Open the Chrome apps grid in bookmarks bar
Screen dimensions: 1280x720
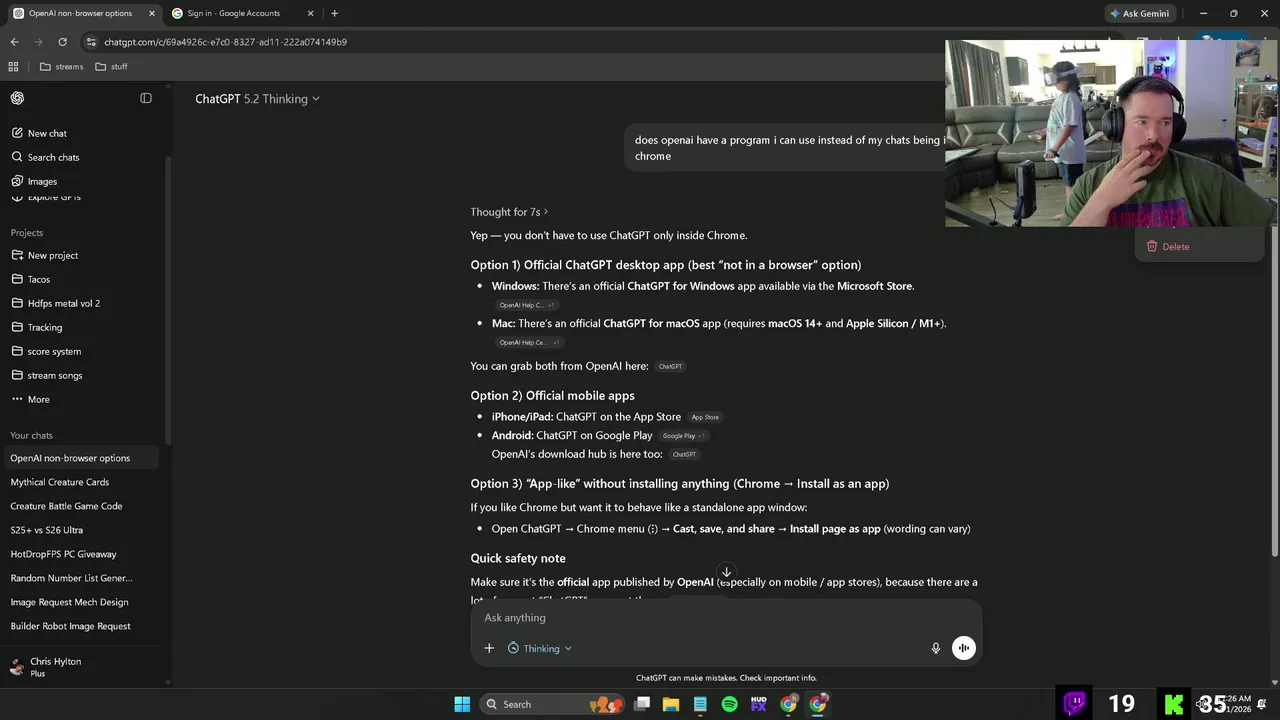click(x=13, y=67)
